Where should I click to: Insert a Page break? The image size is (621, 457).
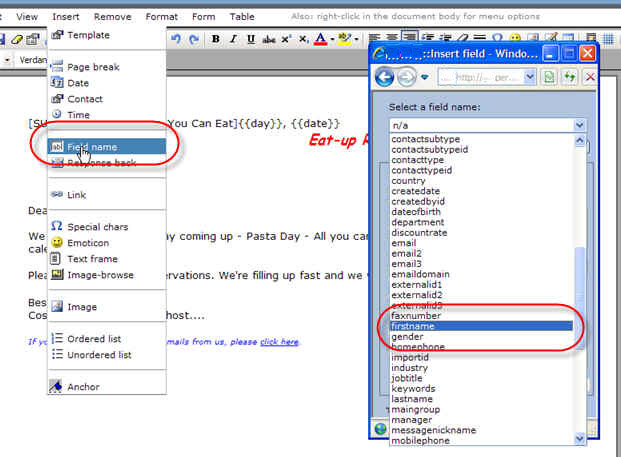click(x=107, y=67)
